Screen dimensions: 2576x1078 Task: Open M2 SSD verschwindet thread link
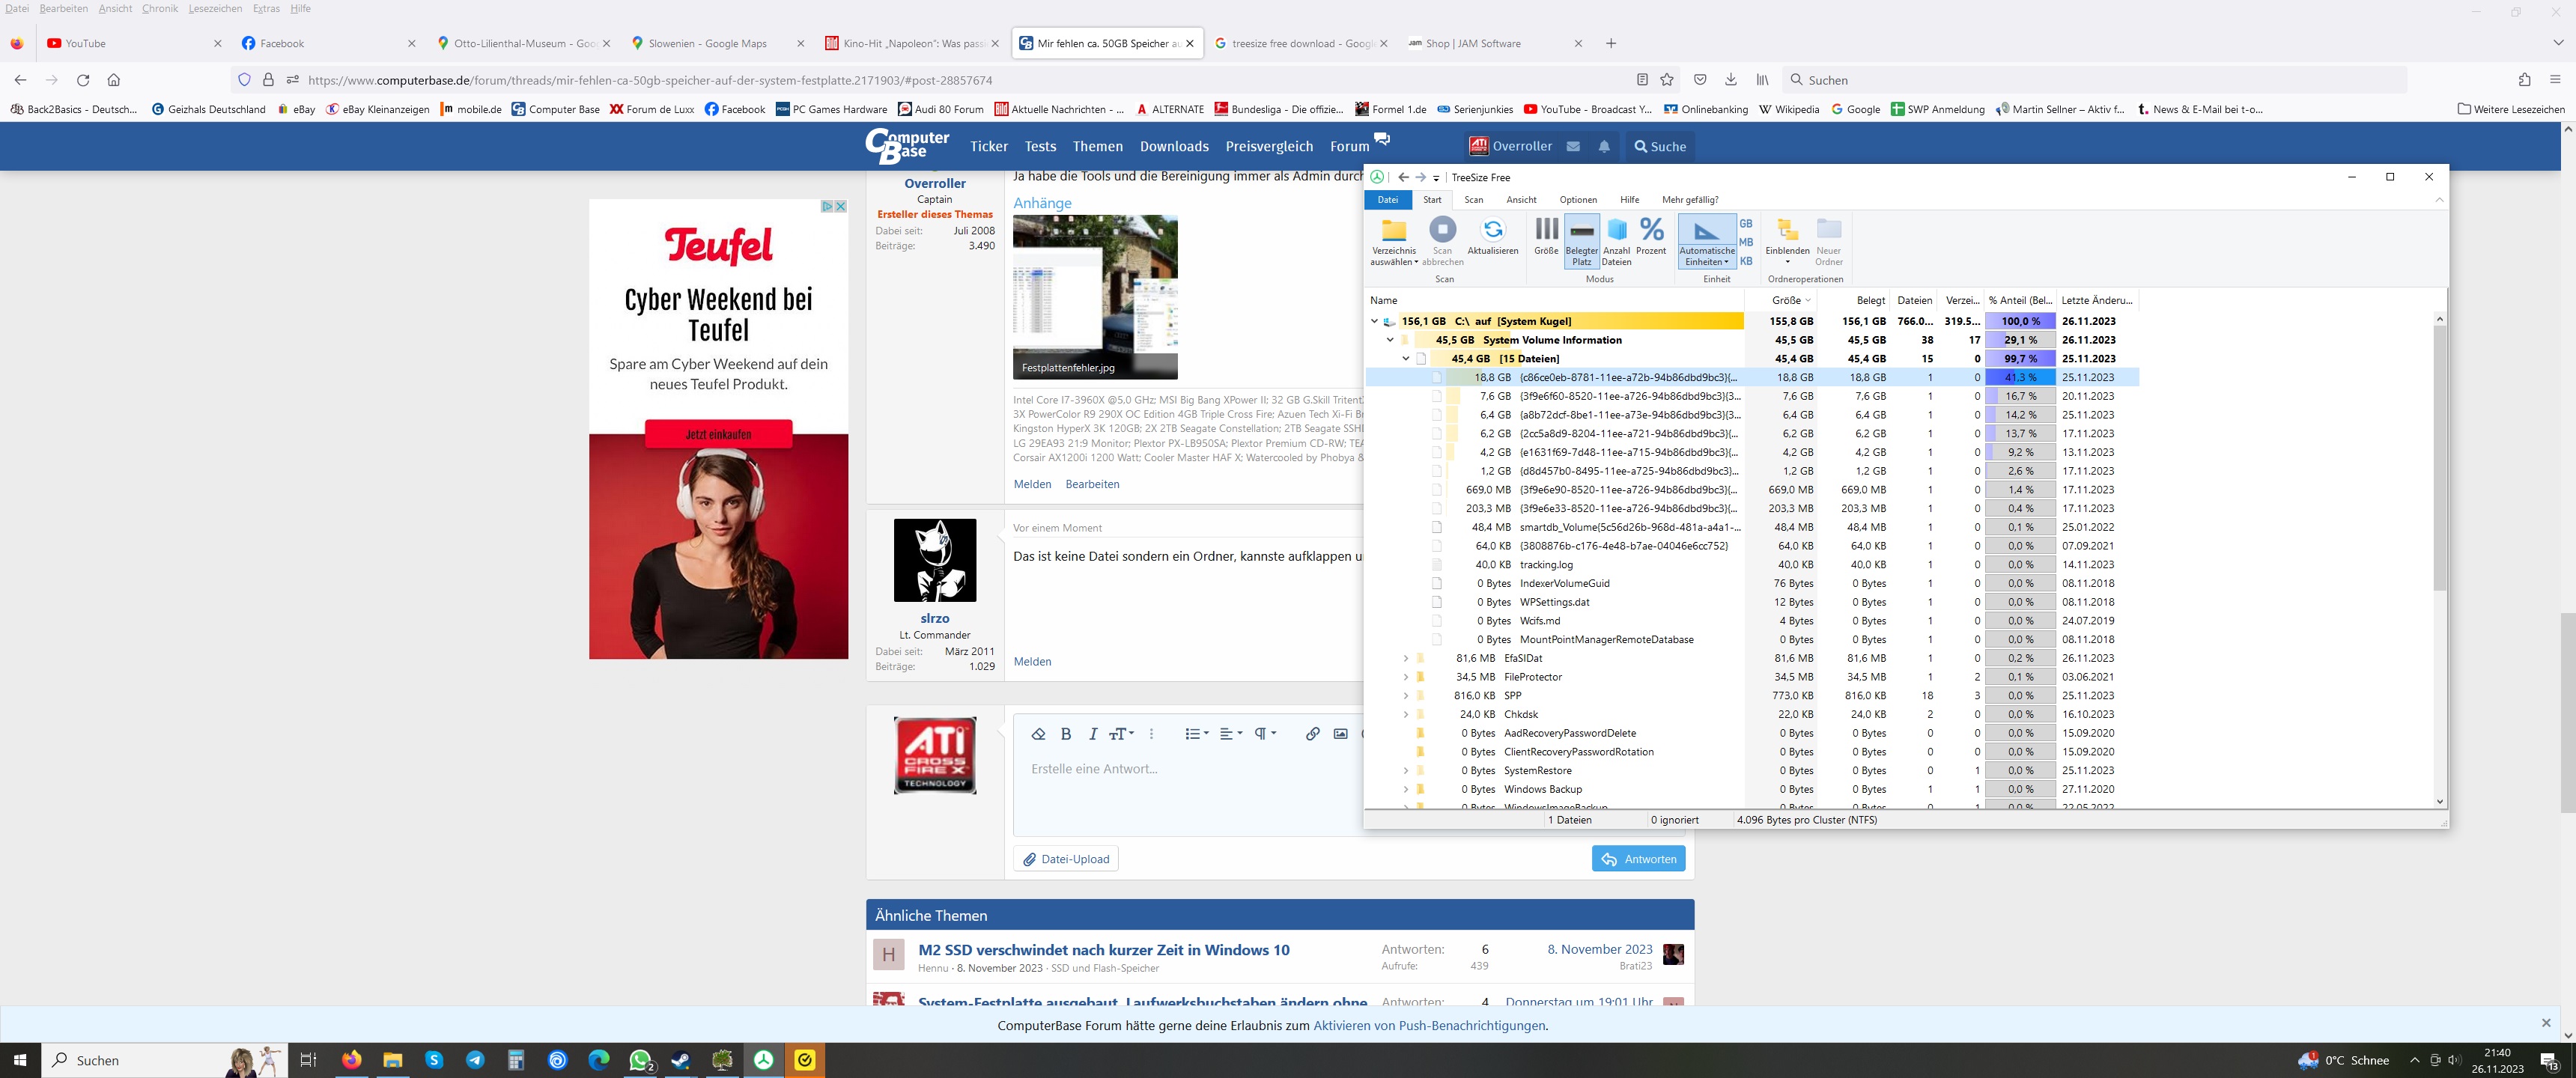[1103, 950]
